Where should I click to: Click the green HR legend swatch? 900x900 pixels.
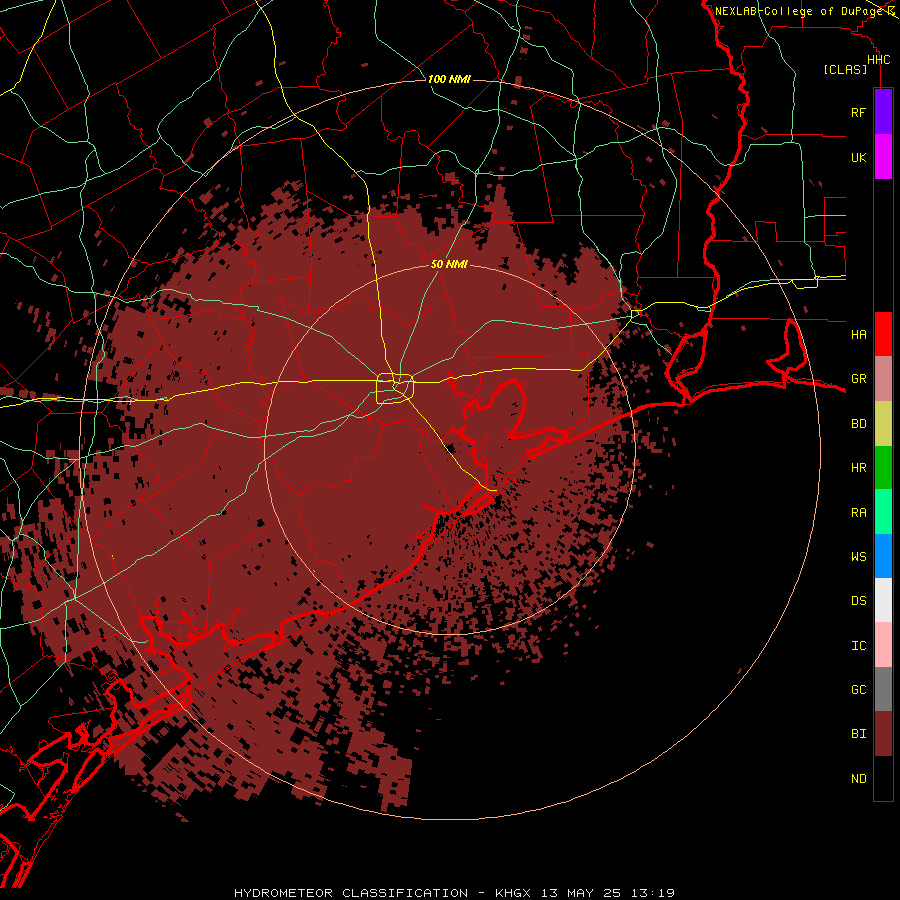click(883, 467)
